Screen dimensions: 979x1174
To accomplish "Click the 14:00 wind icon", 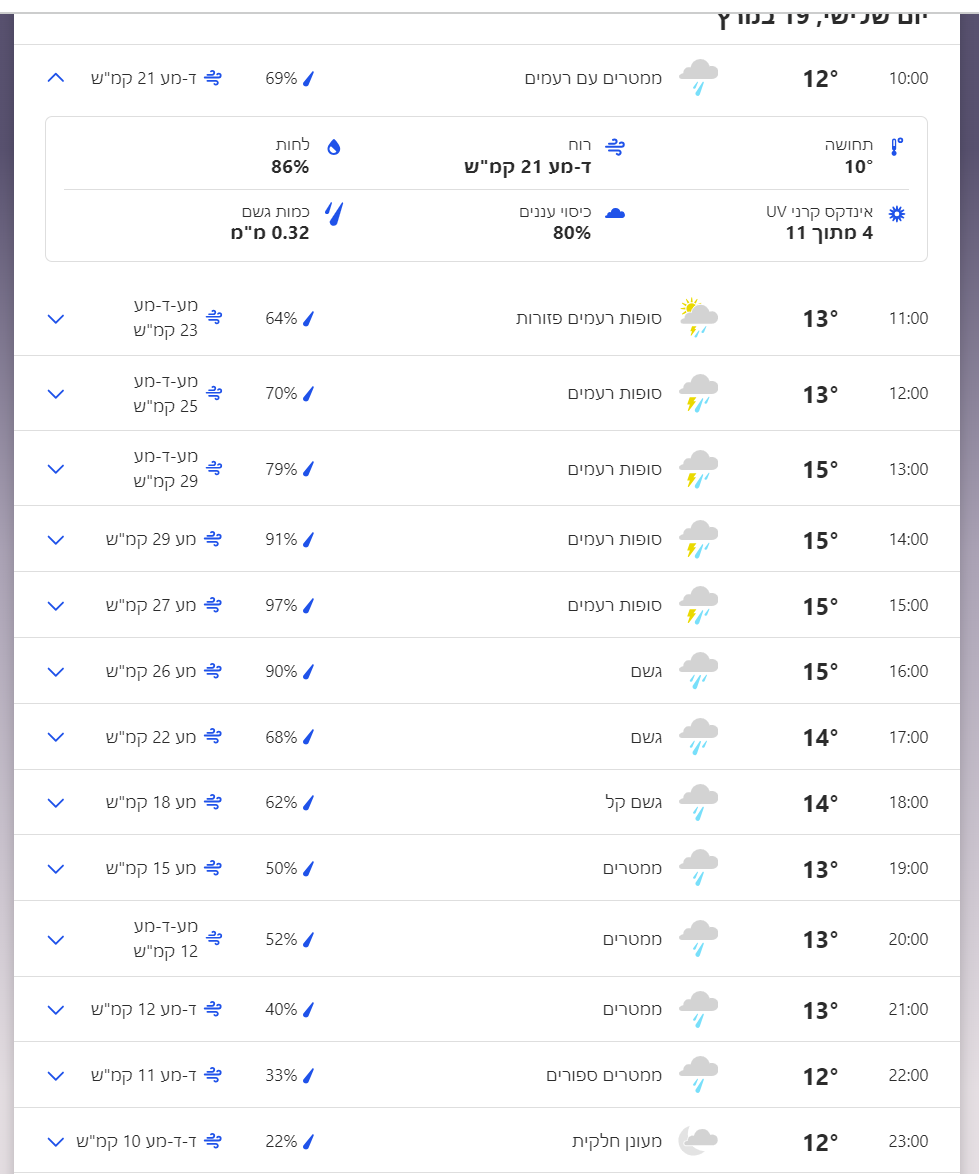I will (x=213, y=539).
